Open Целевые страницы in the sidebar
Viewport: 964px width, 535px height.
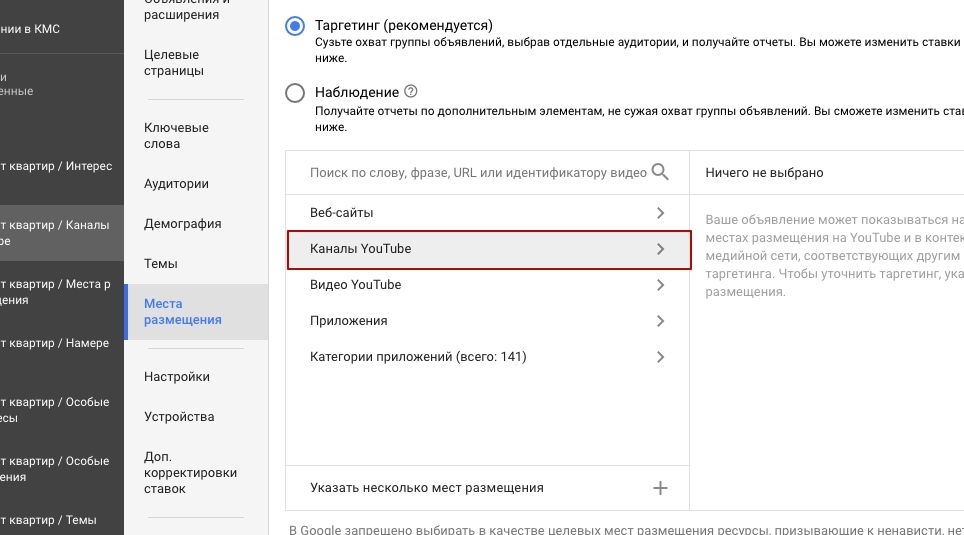click(174, 63)
